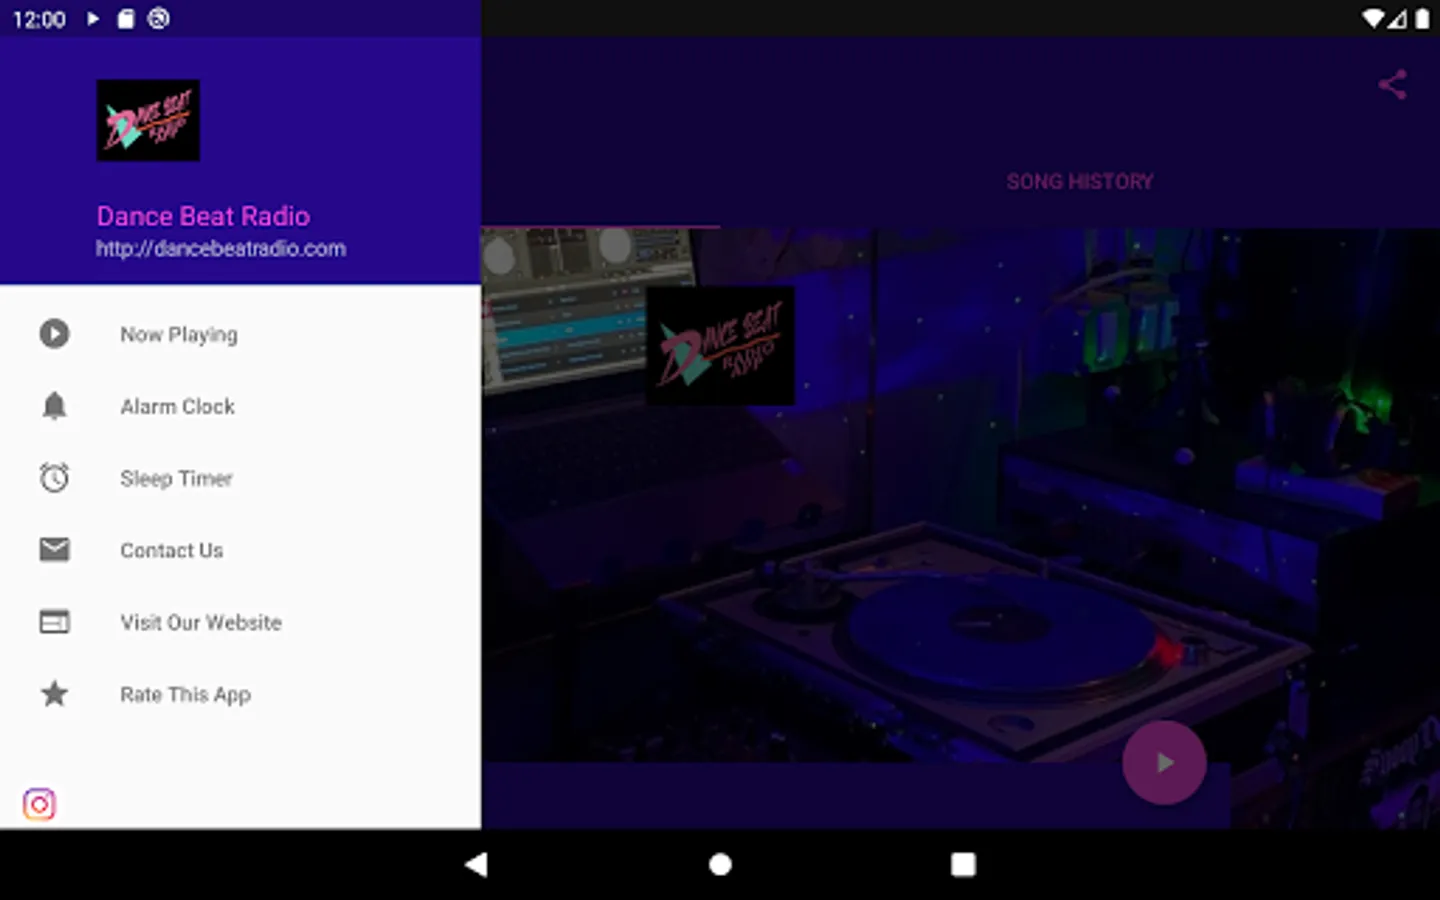Tap the Wi-Fi signal icon in status bar
Screen dimensions: 1440x900
[1374, 18]
